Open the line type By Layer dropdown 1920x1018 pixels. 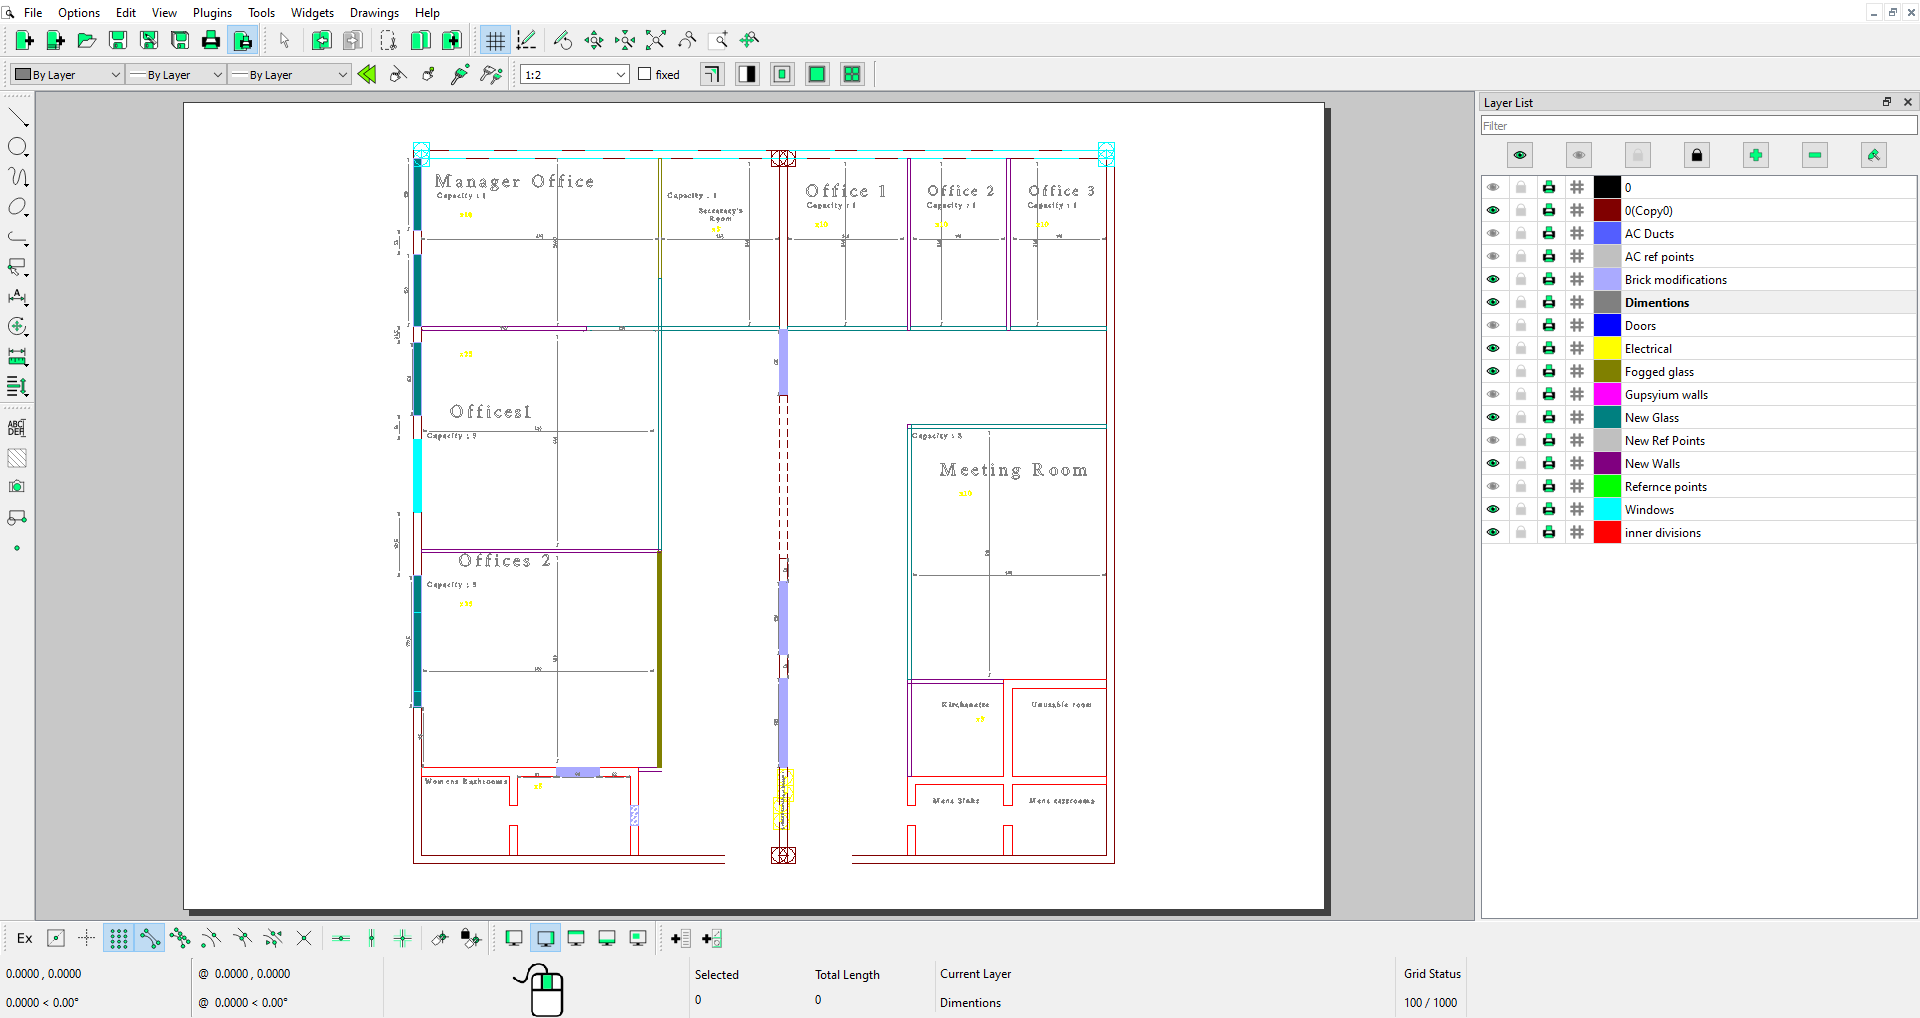click(289, 74)
